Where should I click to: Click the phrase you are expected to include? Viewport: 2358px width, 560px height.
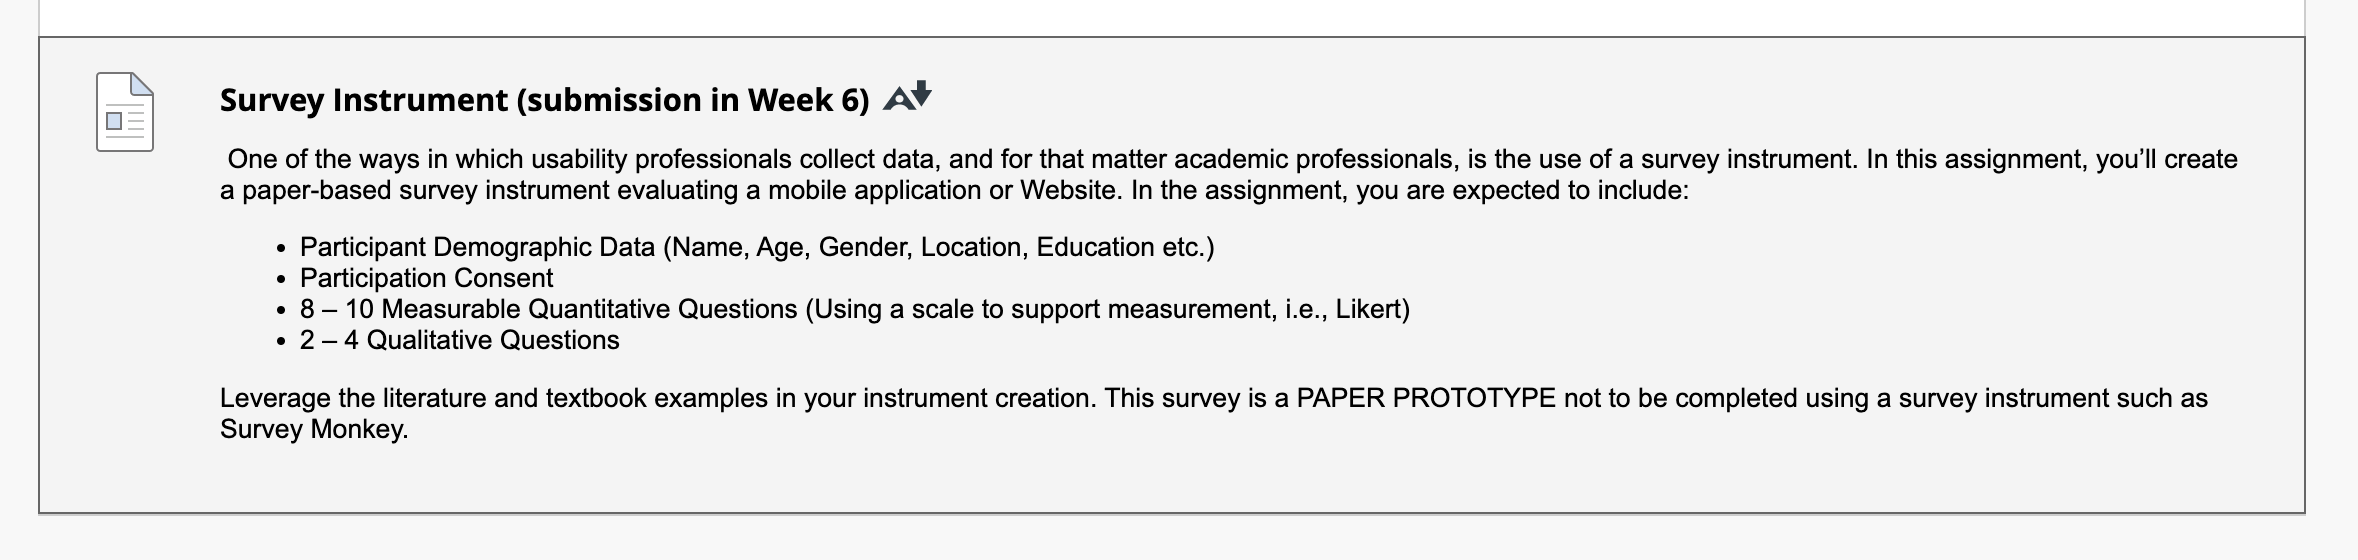tap(1522, 190)
